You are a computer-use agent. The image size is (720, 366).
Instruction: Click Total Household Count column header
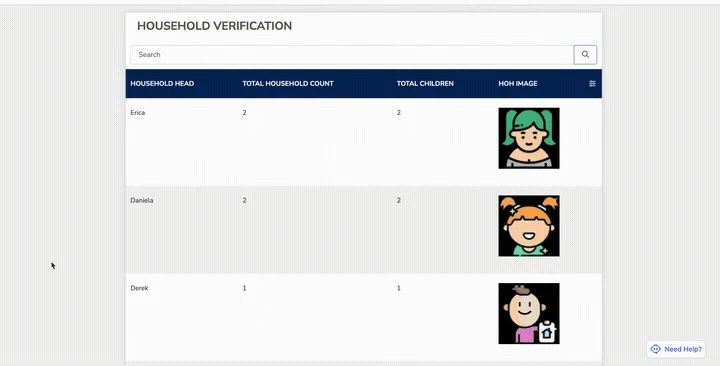[288, 84]
